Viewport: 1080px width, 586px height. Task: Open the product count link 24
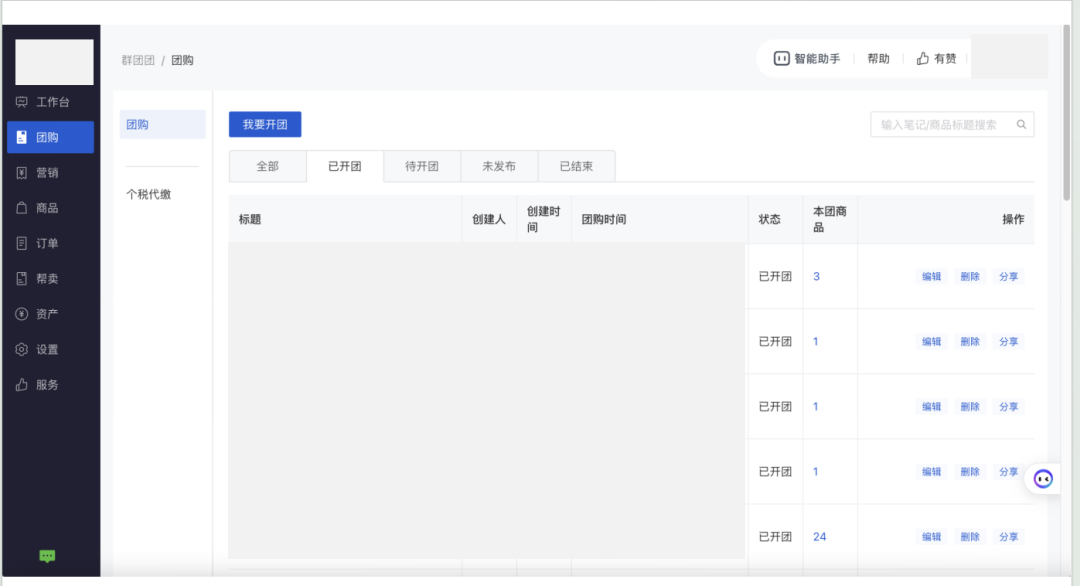pos(820,536)
